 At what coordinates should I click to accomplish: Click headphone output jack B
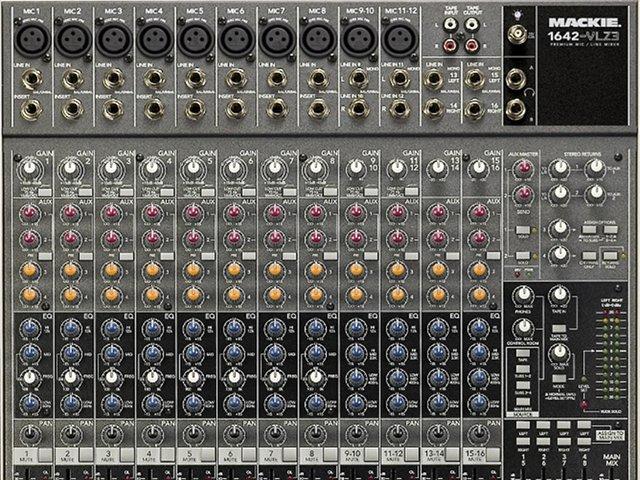pyautogui.click(x=516, y=109)
